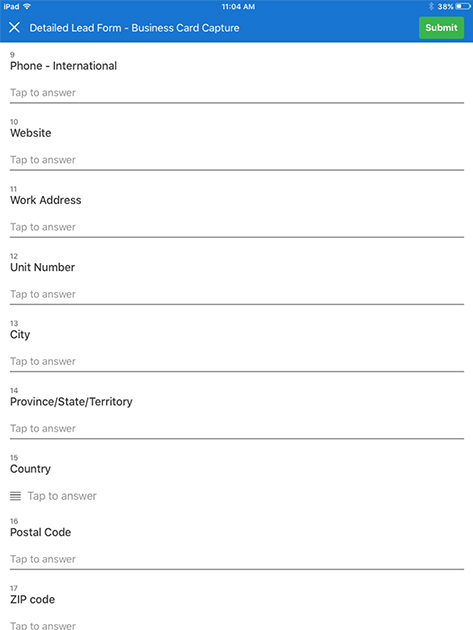Close the Detailed Lead Form
The width and height of the screenshot is (473, 630).
[14, 28]
